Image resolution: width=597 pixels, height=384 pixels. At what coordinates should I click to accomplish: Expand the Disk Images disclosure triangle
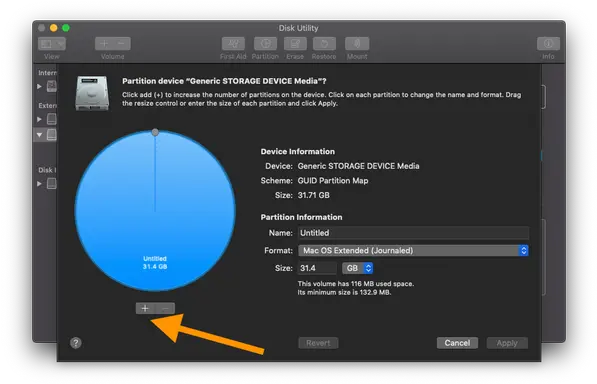[x=40, y=183]
